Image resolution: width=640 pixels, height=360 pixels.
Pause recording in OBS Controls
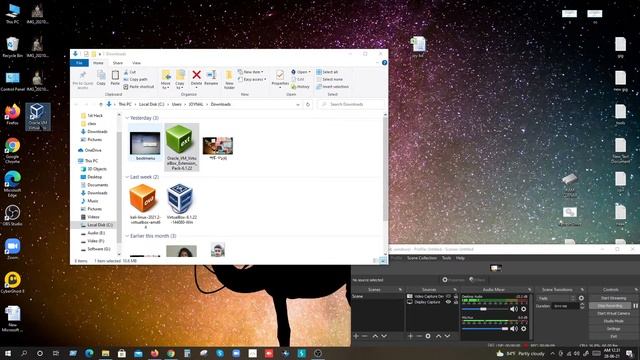tap(635, 306)
